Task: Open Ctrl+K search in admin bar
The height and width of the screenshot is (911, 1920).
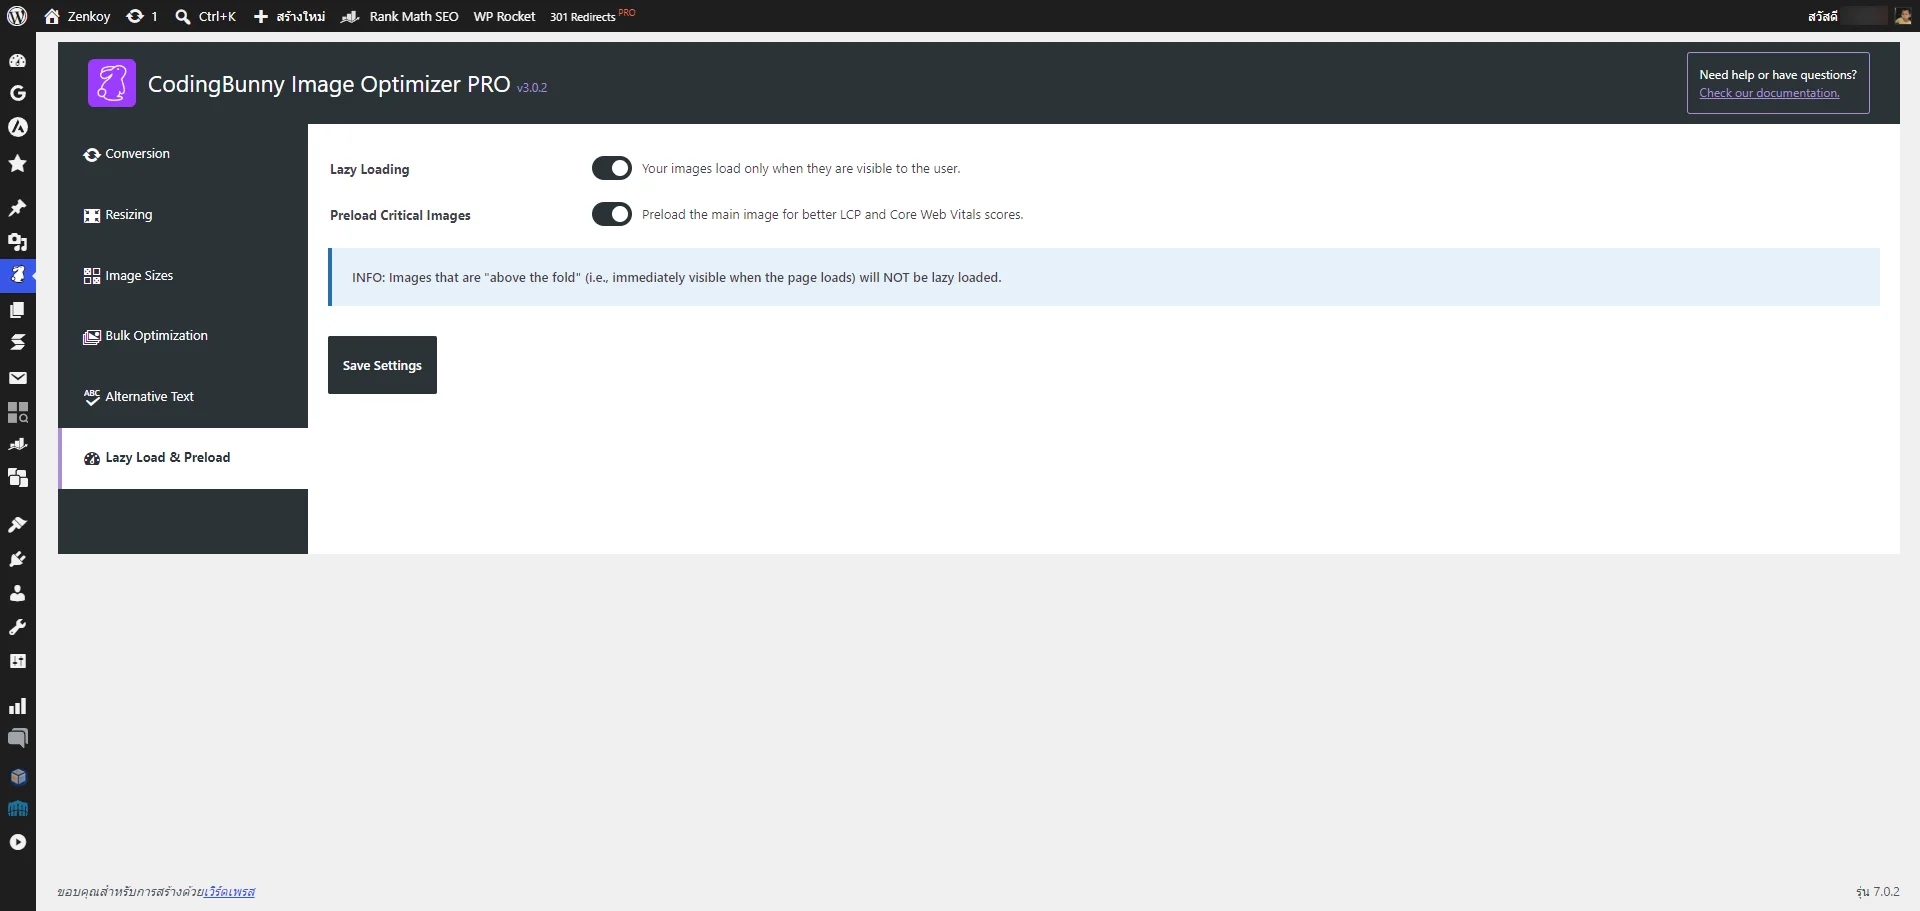Action: tap(206, 16)
